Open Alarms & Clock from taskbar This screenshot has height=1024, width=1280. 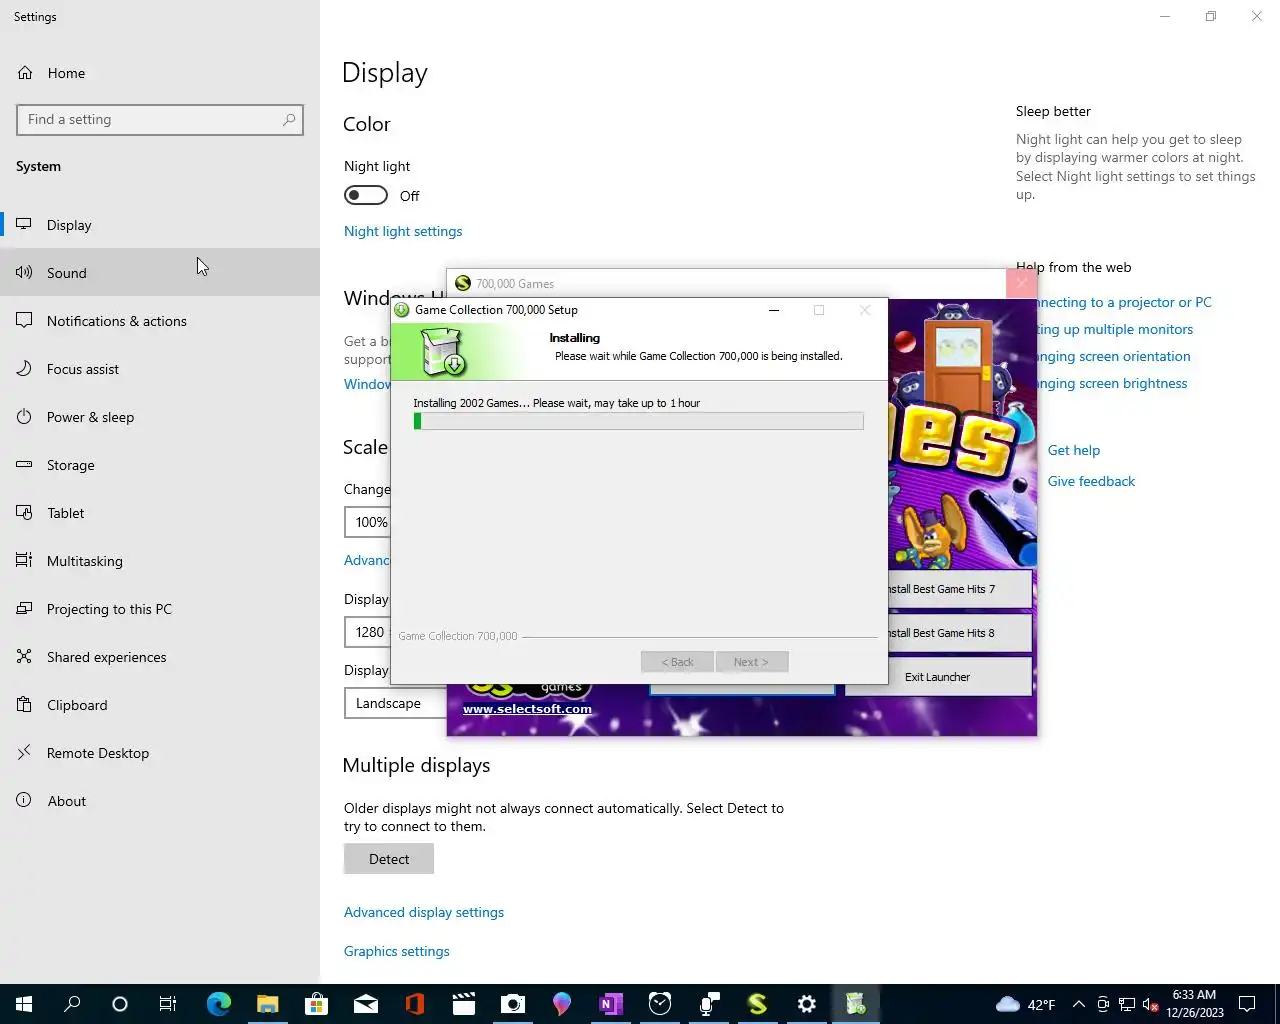point(659,1004)
